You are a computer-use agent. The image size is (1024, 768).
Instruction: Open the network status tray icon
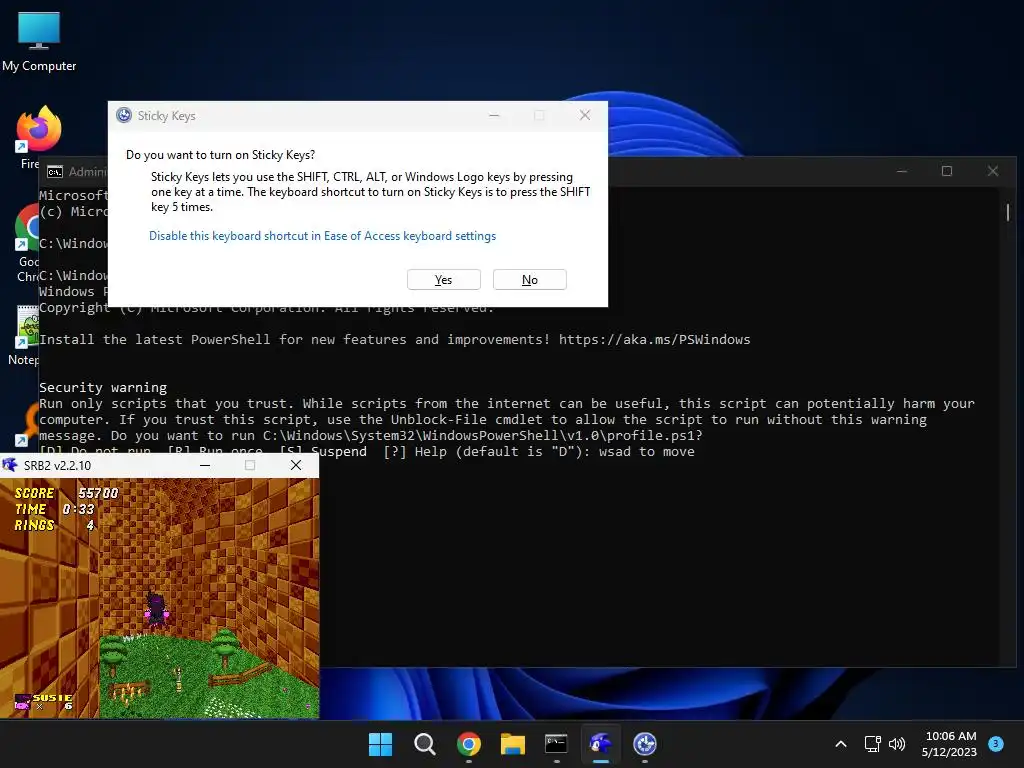872,744
